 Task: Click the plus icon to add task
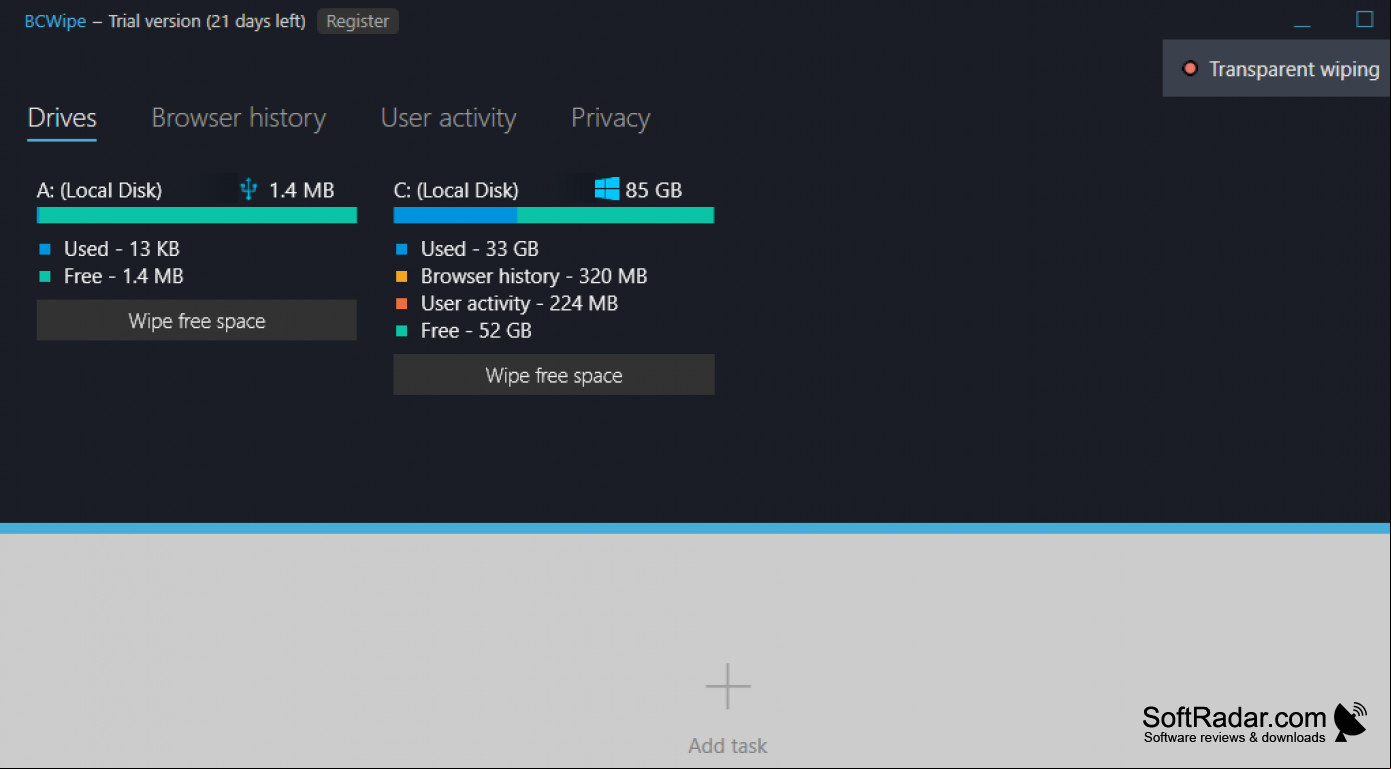[x=728, y=686]
